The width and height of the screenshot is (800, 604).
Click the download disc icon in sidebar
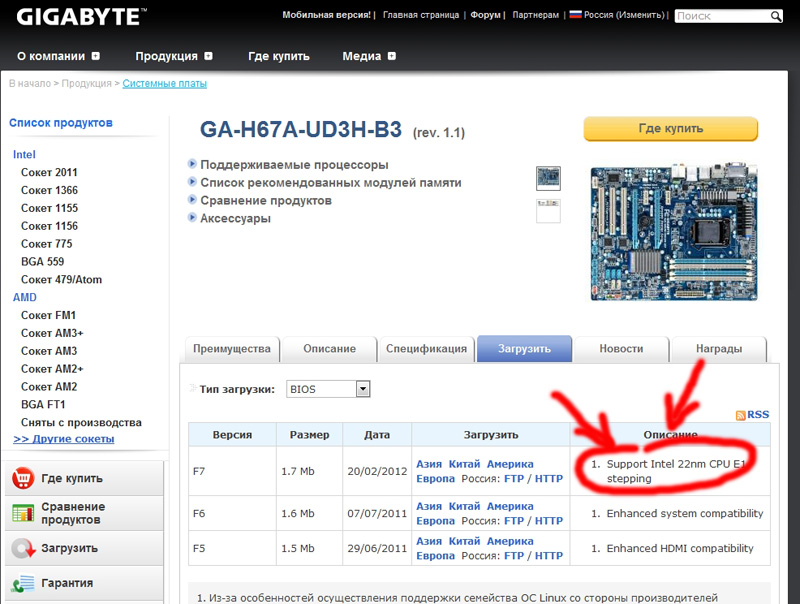23,548
